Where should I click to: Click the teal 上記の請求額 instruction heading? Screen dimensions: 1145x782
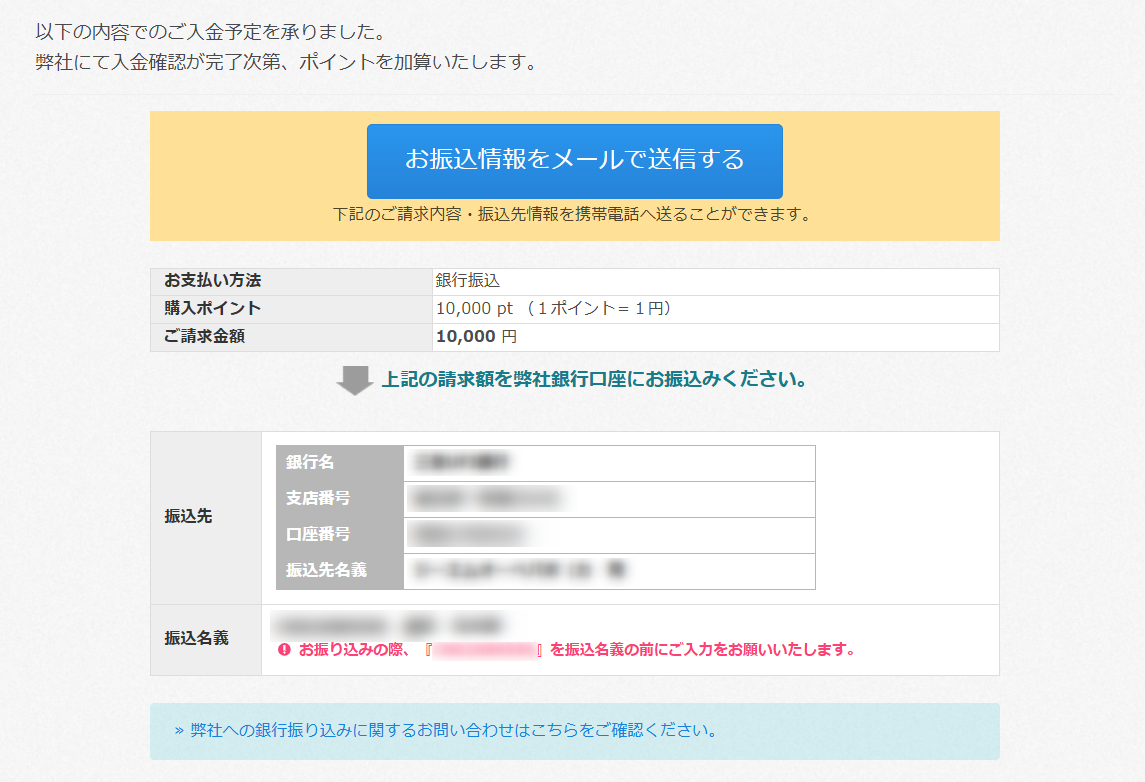tap(594, 381)
